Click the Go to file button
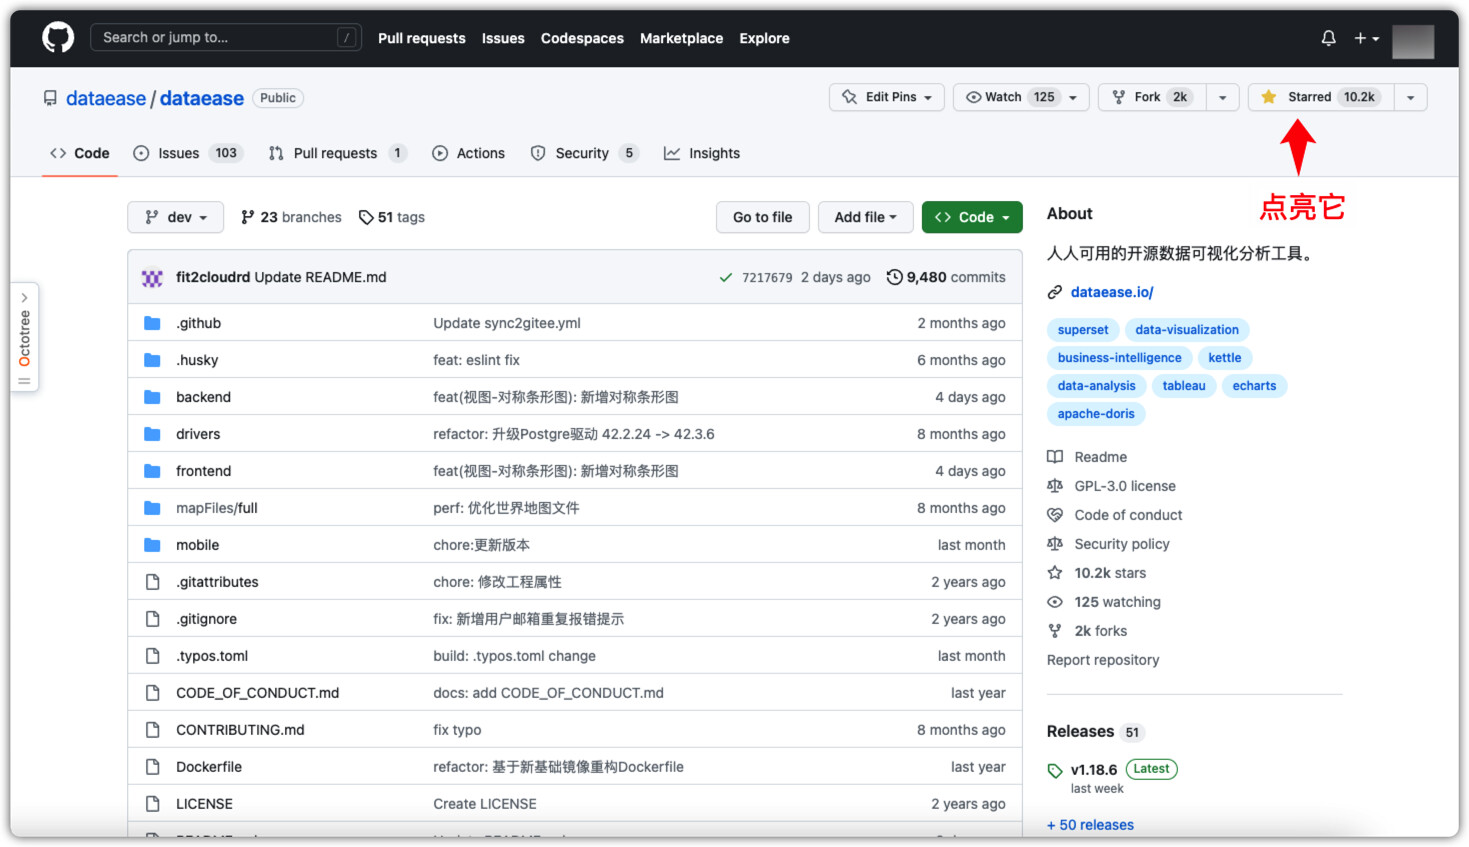 click(x=762, y=217)
